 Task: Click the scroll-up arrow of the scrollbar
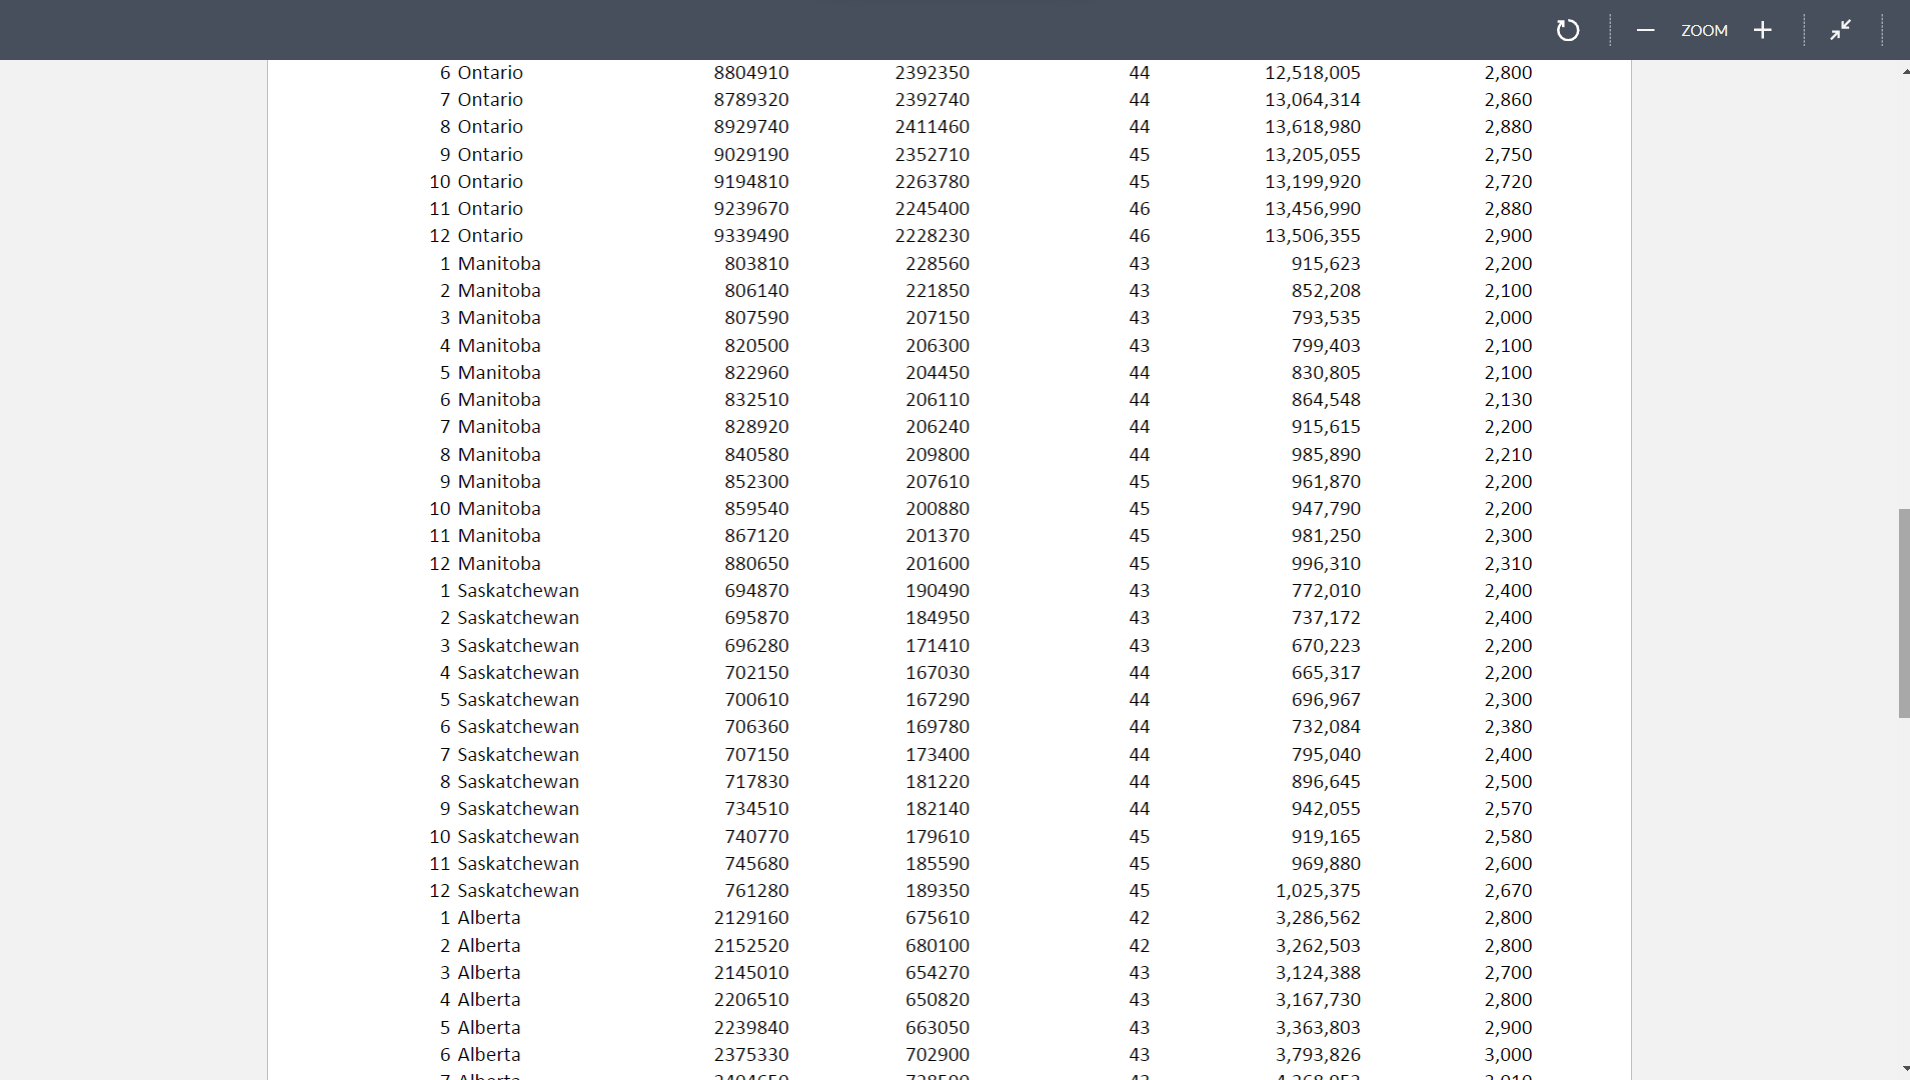tap(1904, 72)
